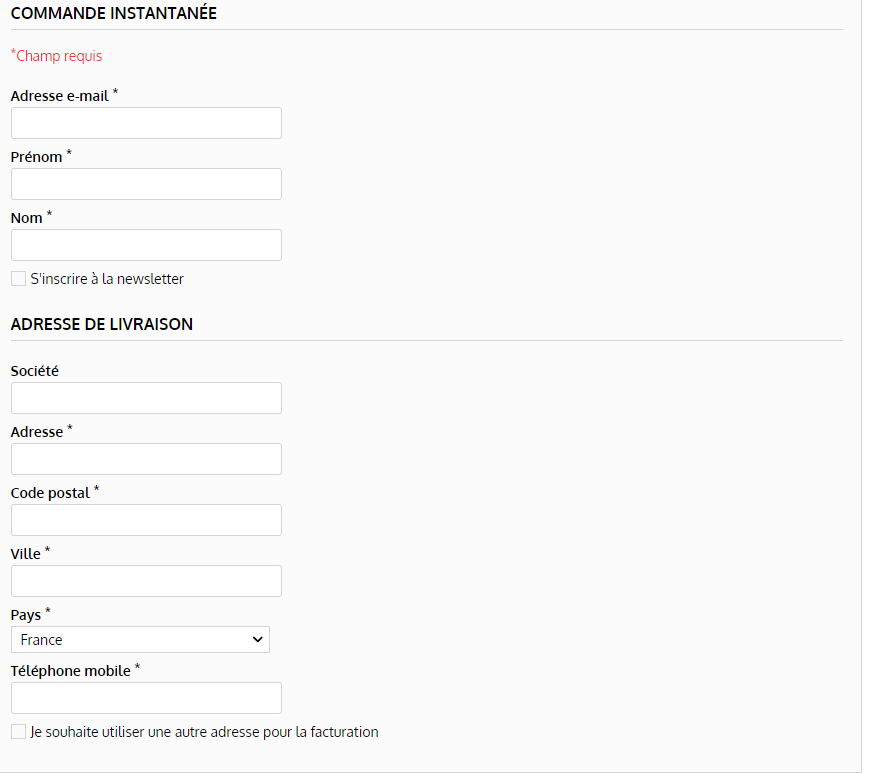Click the 'Pays' label above dropdown
The height and width of the screenshot is (774, 874).
click(26, 615)
